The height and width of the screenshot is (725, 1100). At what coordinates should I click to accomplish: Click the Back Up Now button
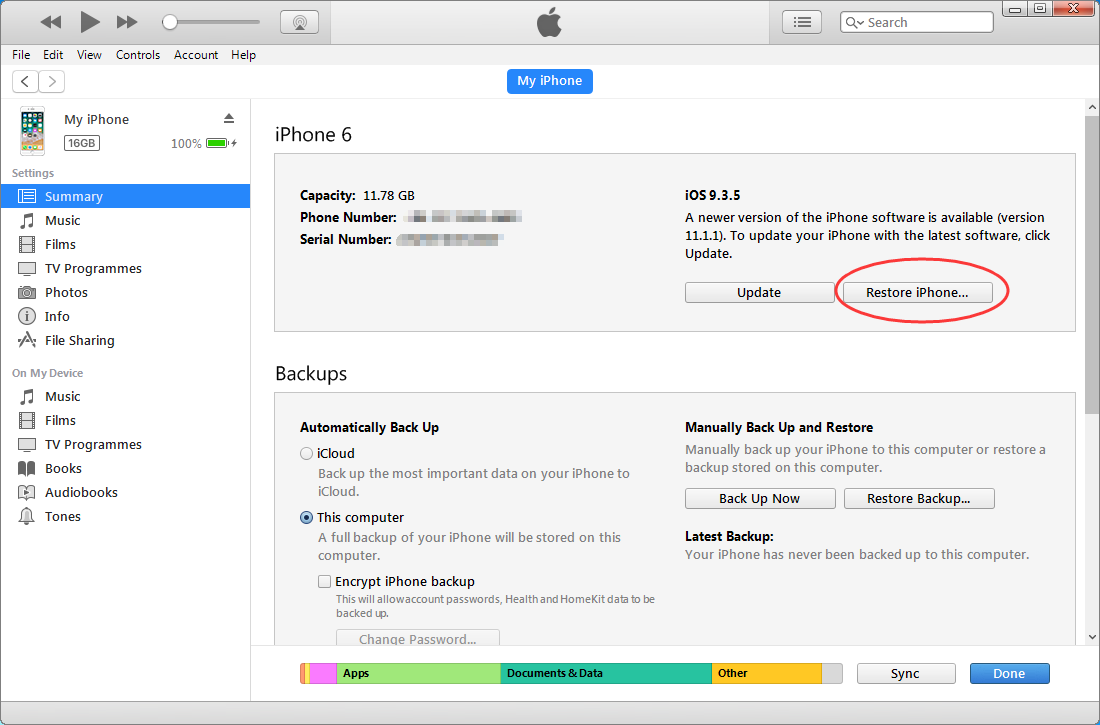tap(760, 498)
